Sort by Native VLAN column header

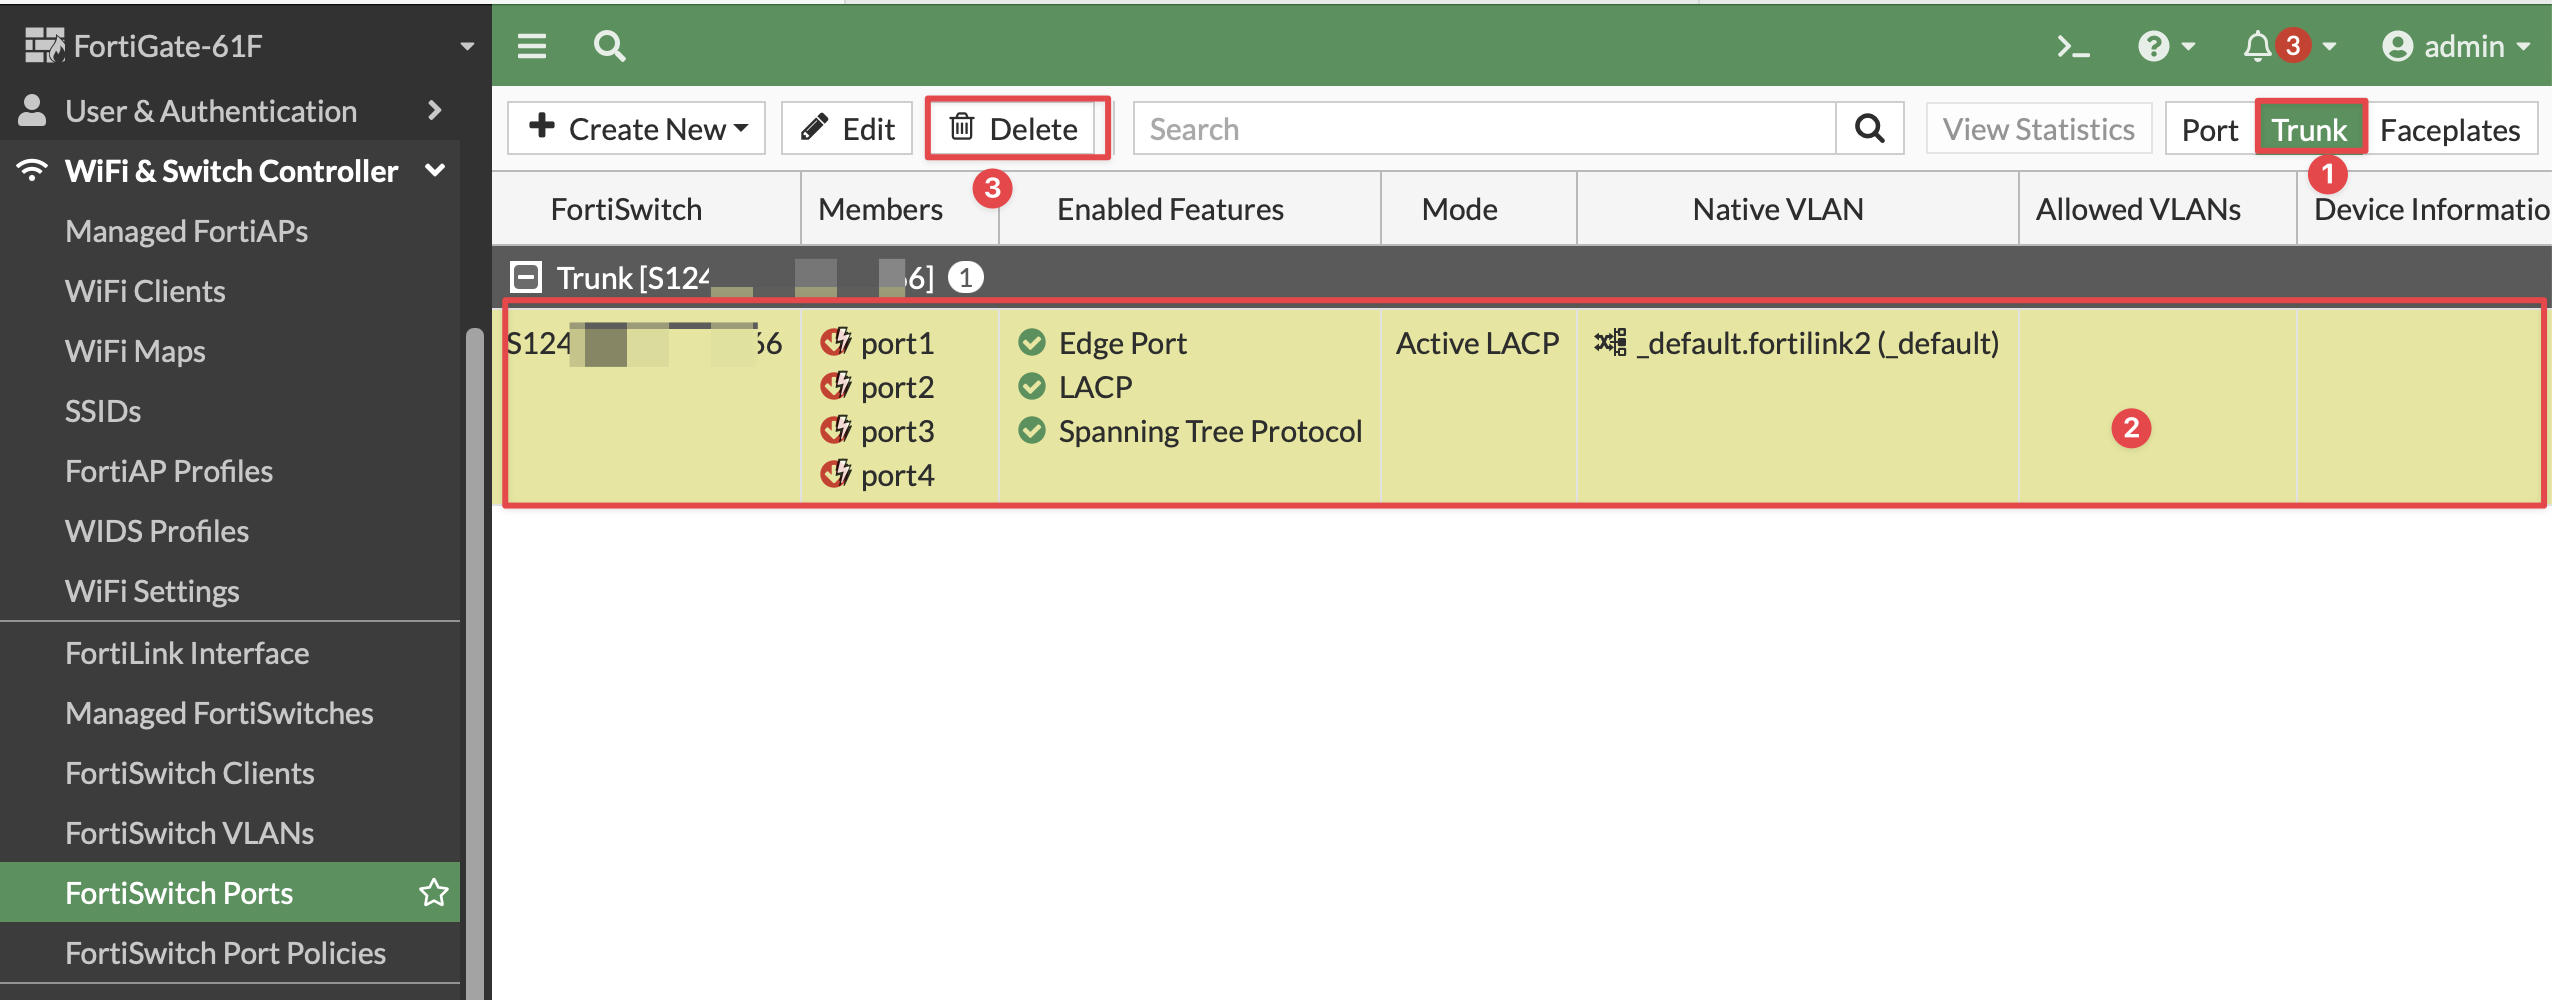pos(1778,209)
